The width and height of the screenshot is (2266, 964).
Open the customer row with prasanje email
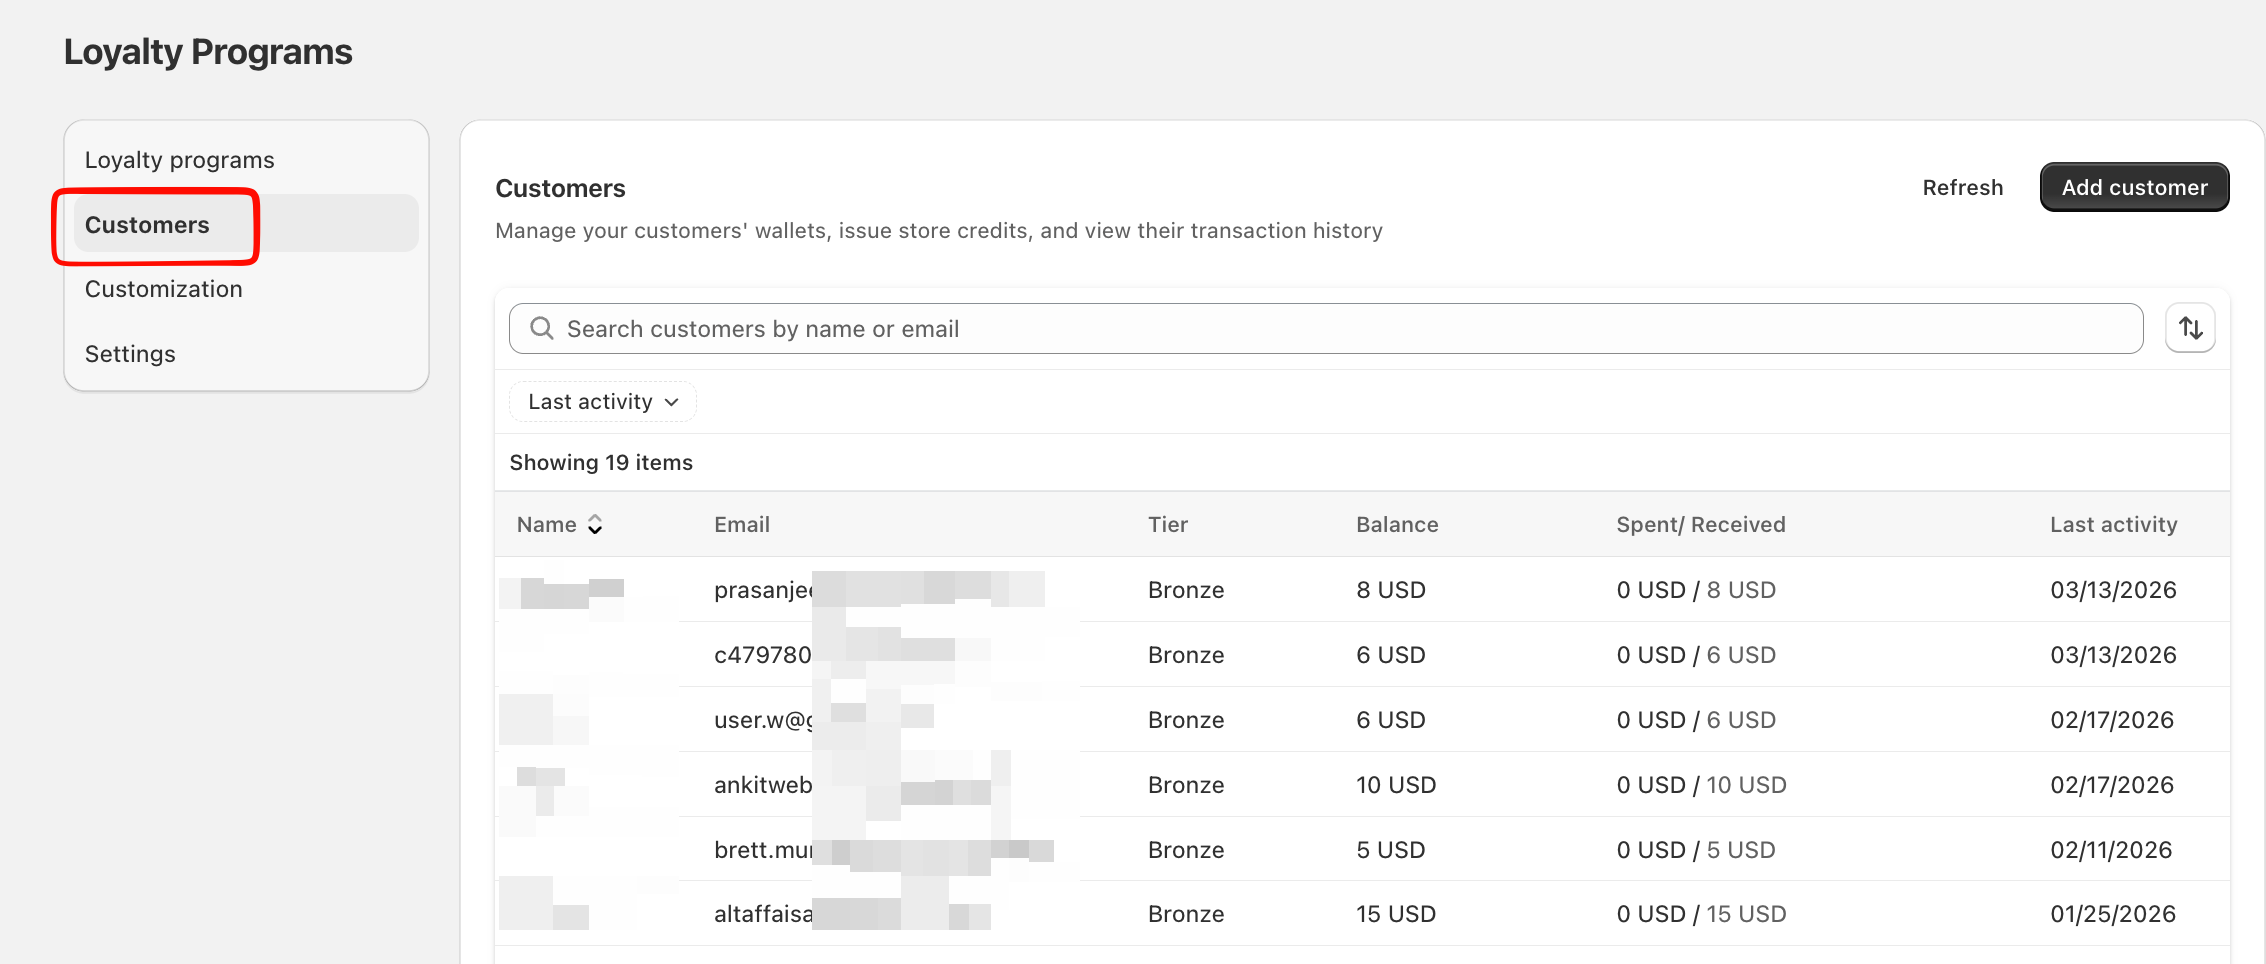click(x=1362, y=590)
